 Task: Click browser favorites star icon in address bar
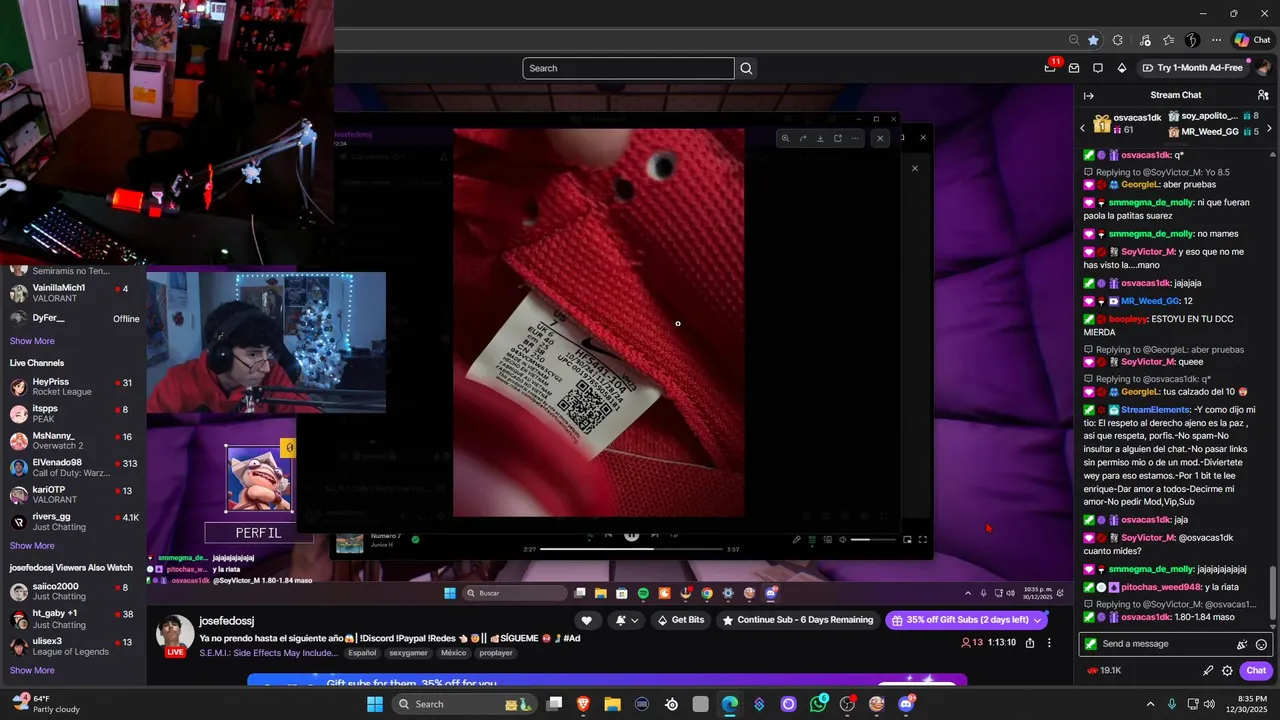(x=1093, y=40)
